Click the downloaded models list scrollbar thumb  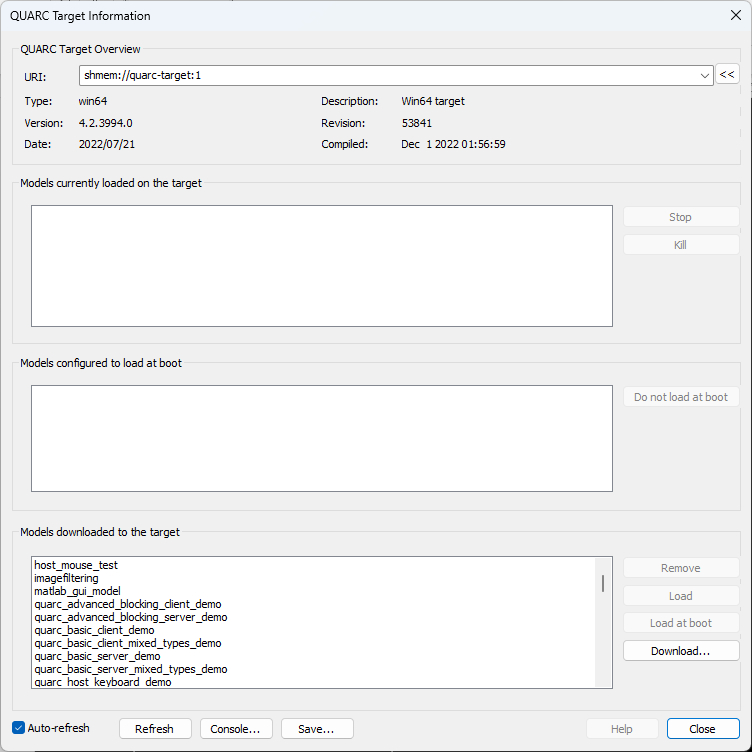pos(603,583)
